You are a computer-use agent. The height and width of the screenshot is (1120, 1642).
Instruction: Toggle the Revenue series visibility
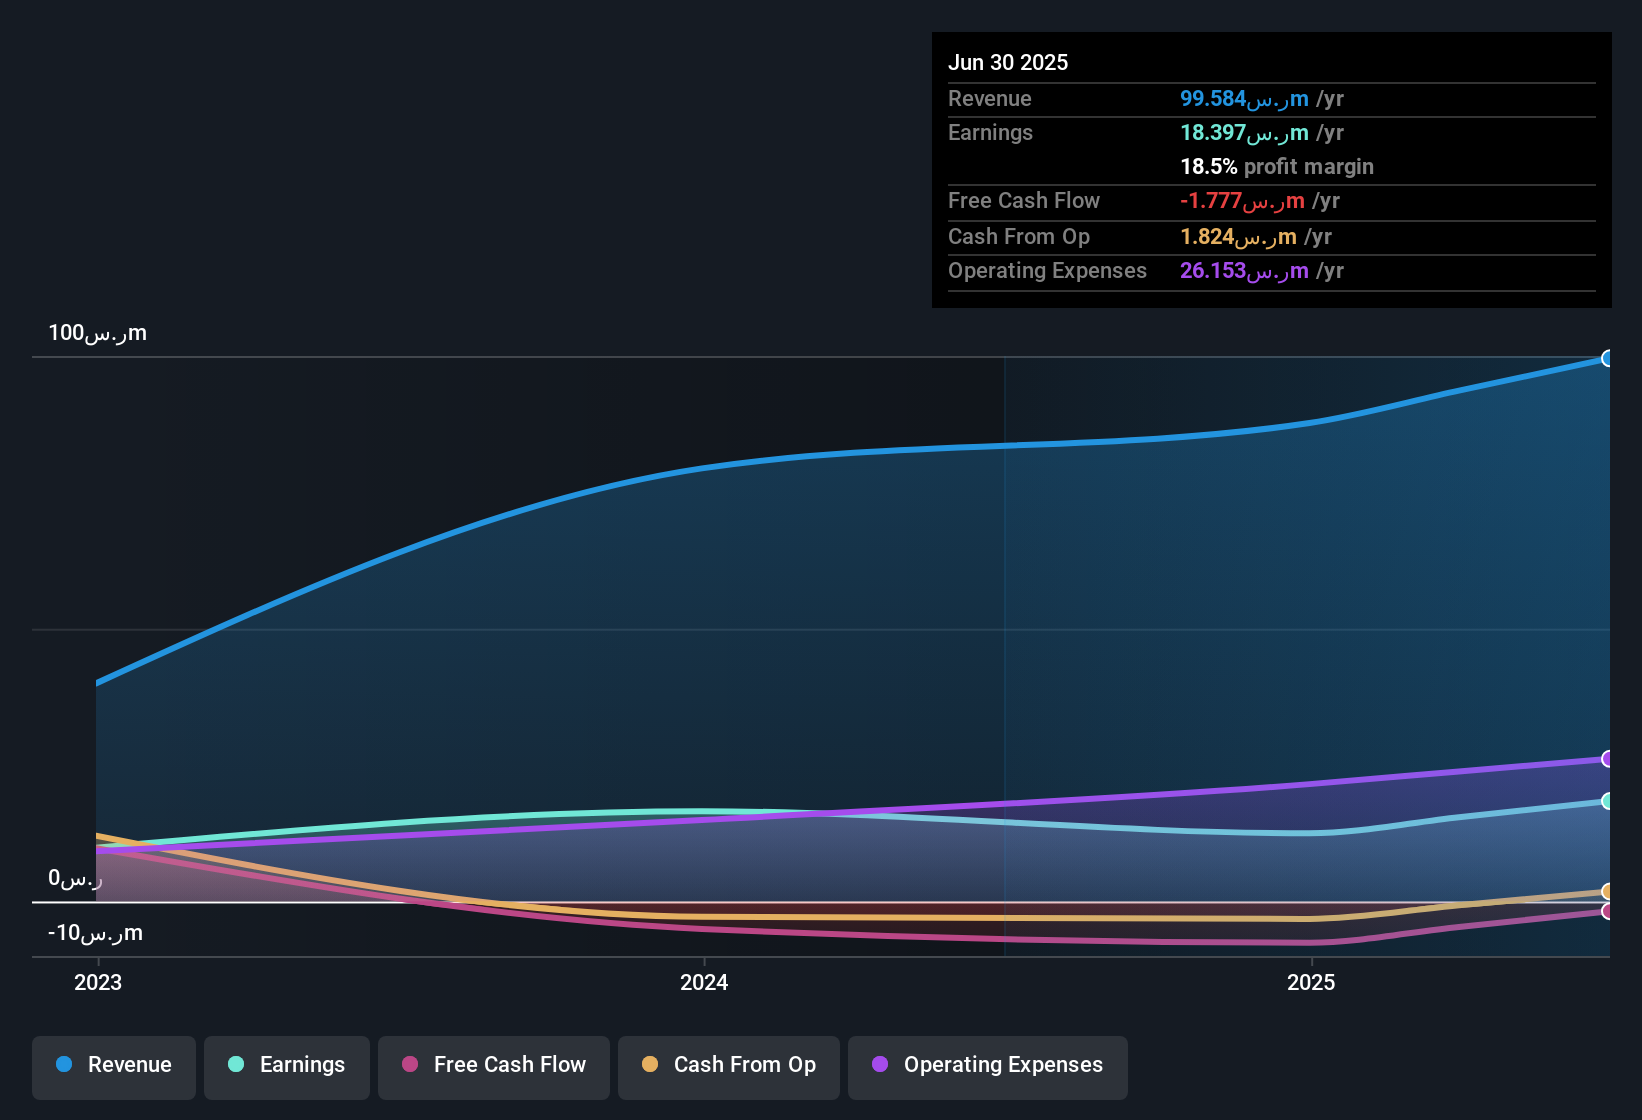click(x=113, y=1065)
